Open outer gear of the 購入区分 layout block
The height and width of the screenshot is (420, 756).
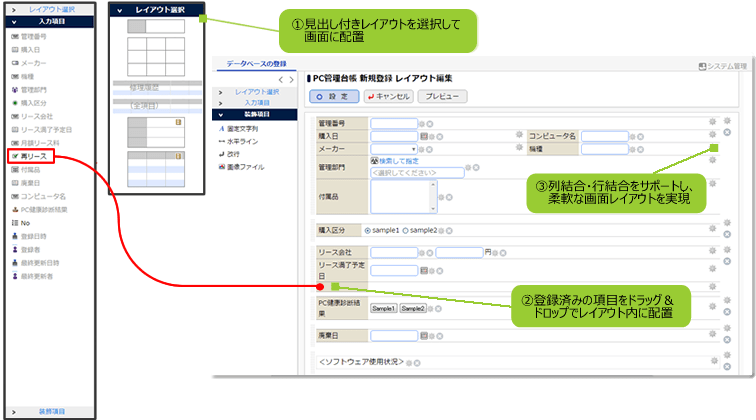click(x=727, y=223)
